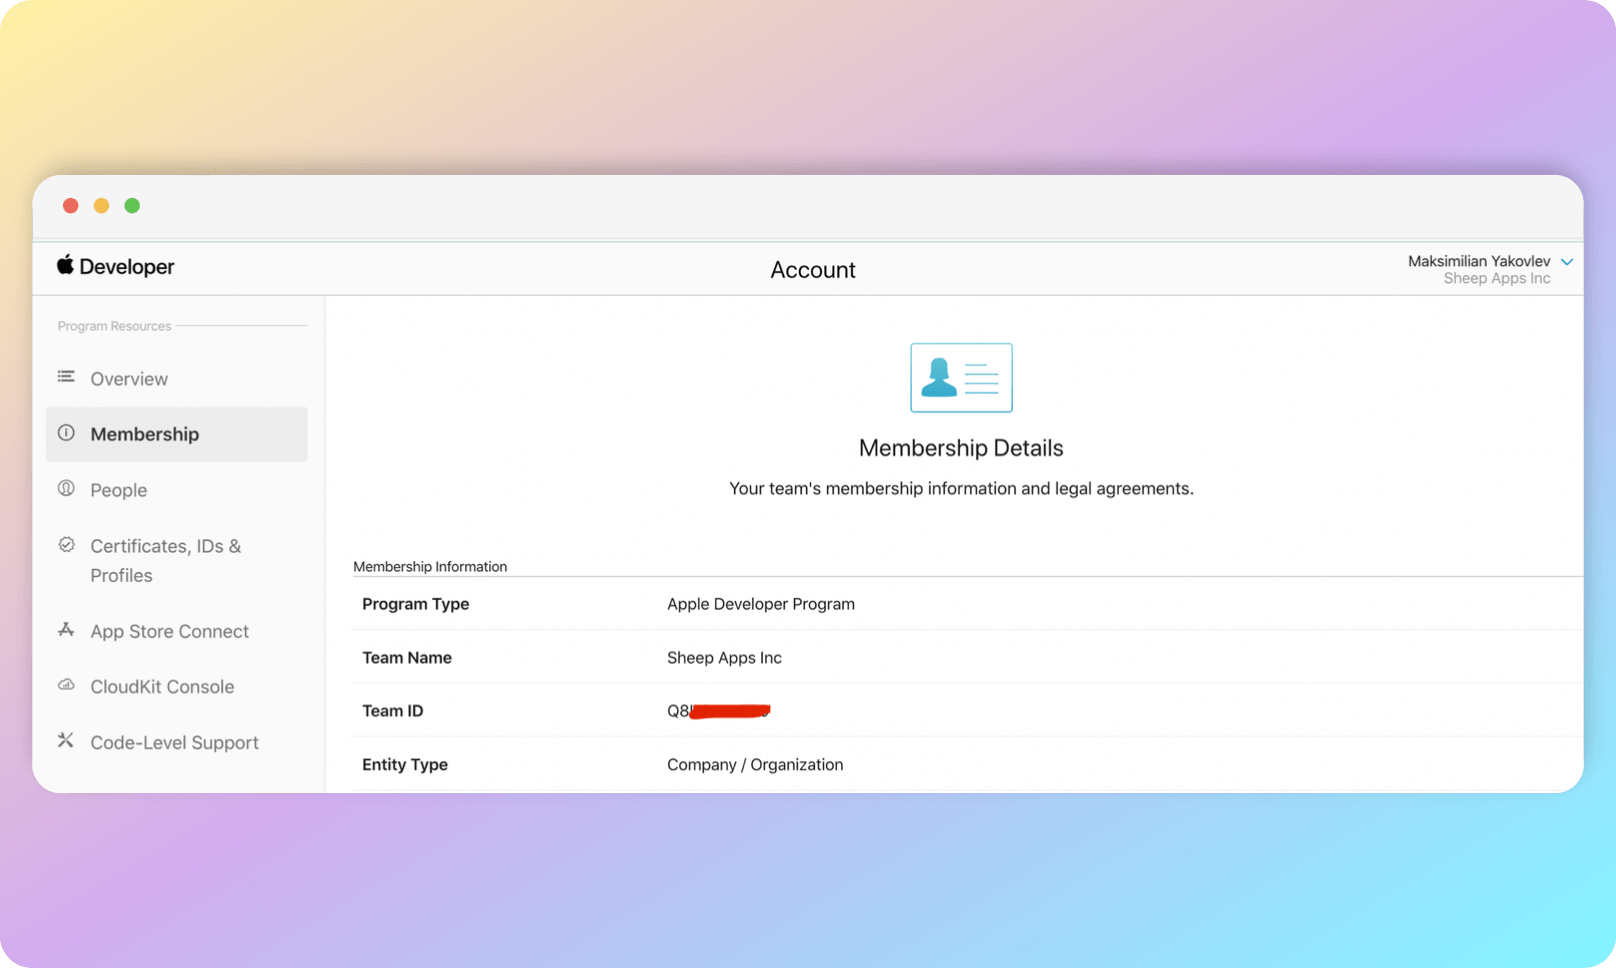Click the Code-Level Support tools icon
1616x968 pixels.
66,740
